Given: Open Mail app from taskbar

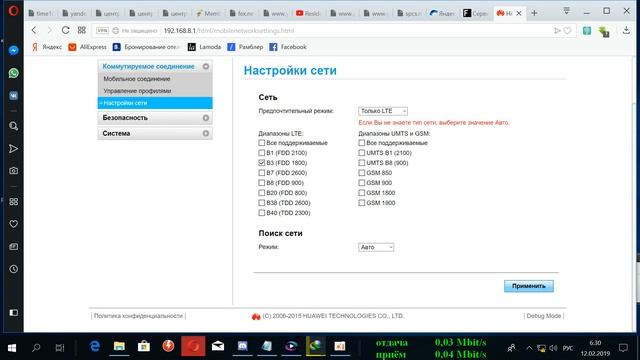Looking at the screenshot, I should click(218, 347).
